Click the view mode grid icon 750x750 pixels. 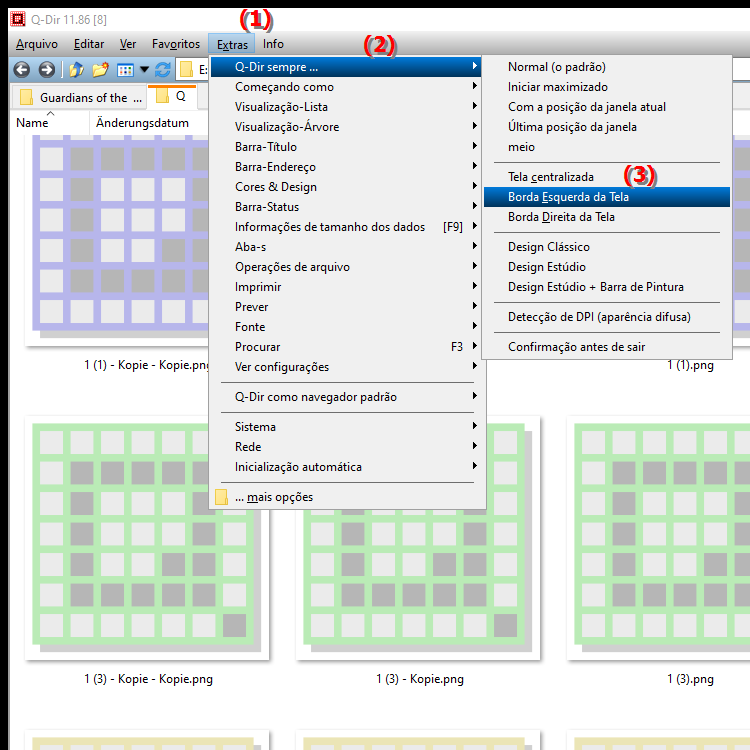tap(125, 70)
